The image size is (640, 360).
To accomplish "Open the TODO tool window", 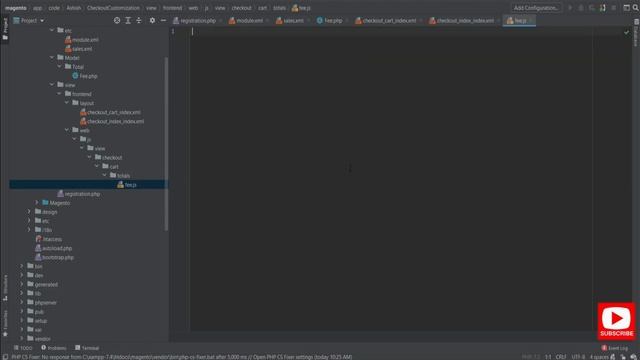I will (23, 348).
